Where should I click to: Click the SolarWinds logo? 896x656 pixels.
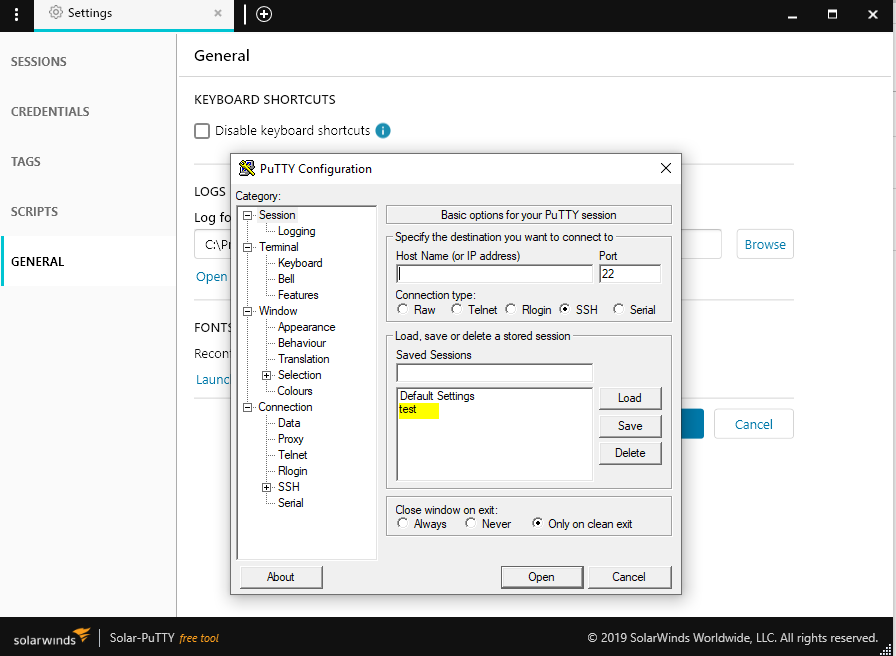[51, 637]
